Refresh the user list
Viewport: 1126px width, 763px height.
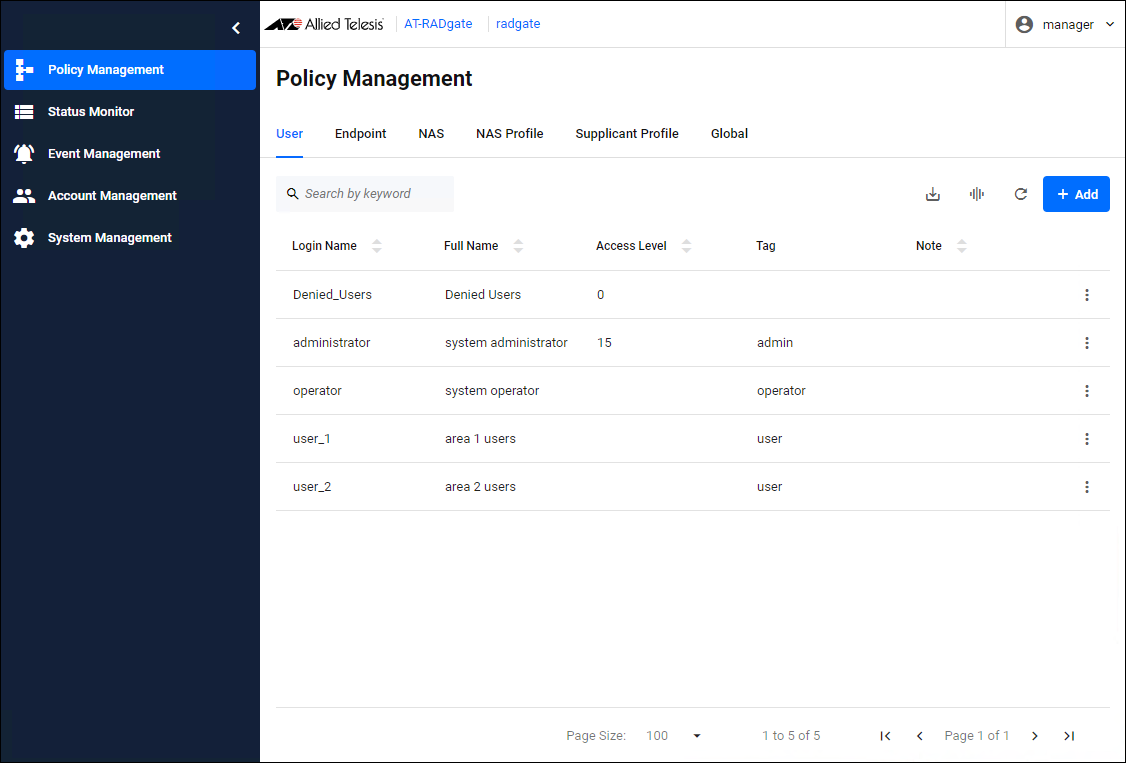point(1020,194)
